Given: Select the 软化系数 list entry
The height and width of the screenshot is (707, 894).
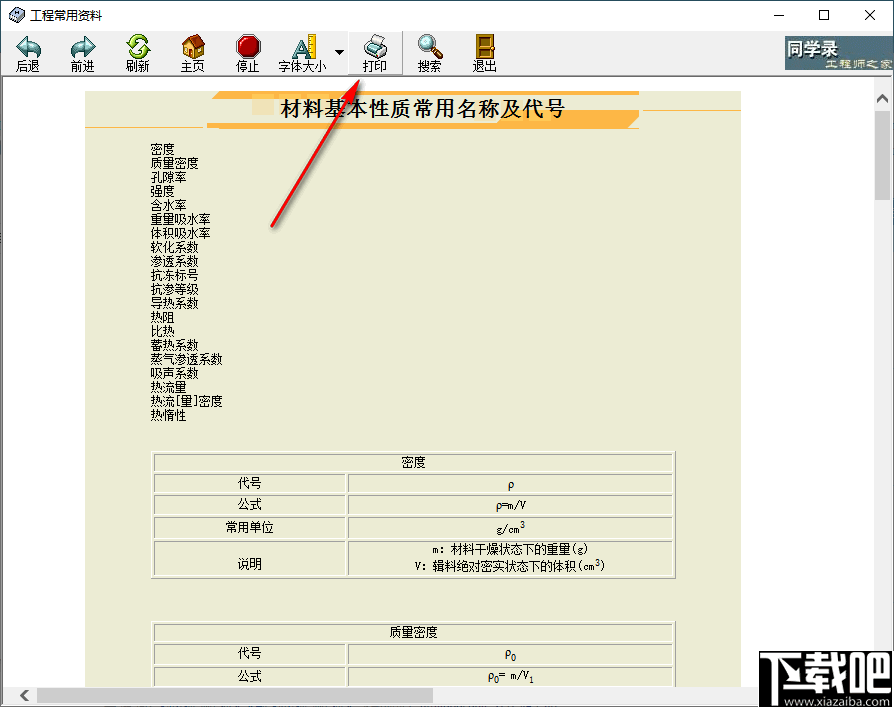Looking at the screenshot, I should [174, 247].
